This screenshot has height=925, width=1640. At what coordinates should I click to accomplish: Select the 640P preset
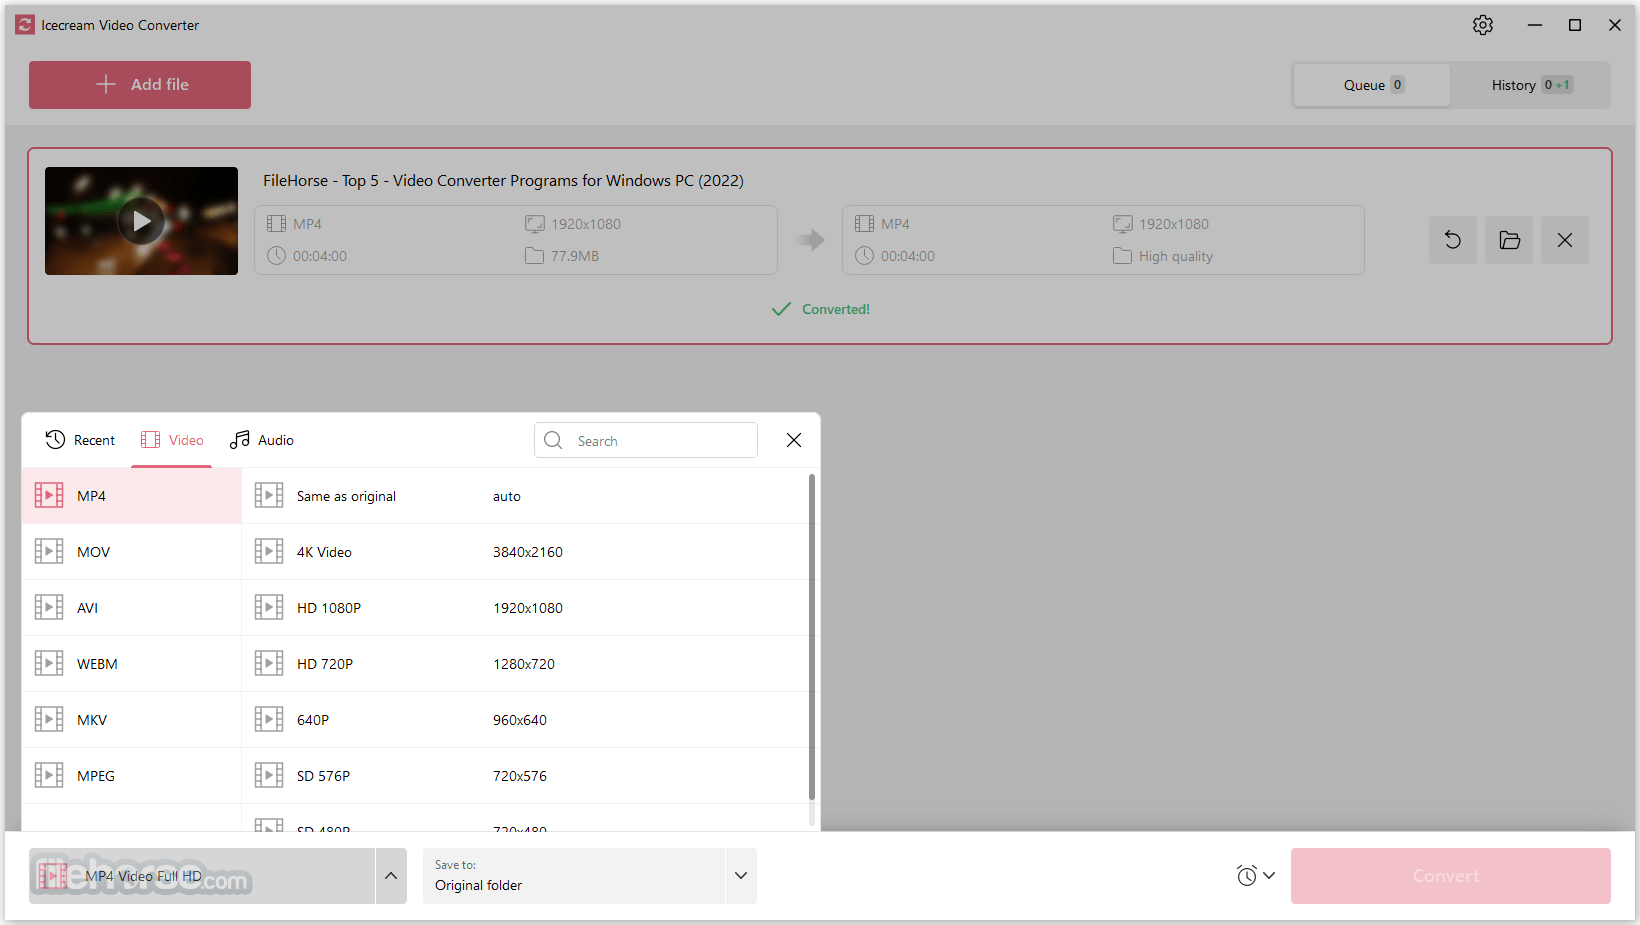point(525,720)
